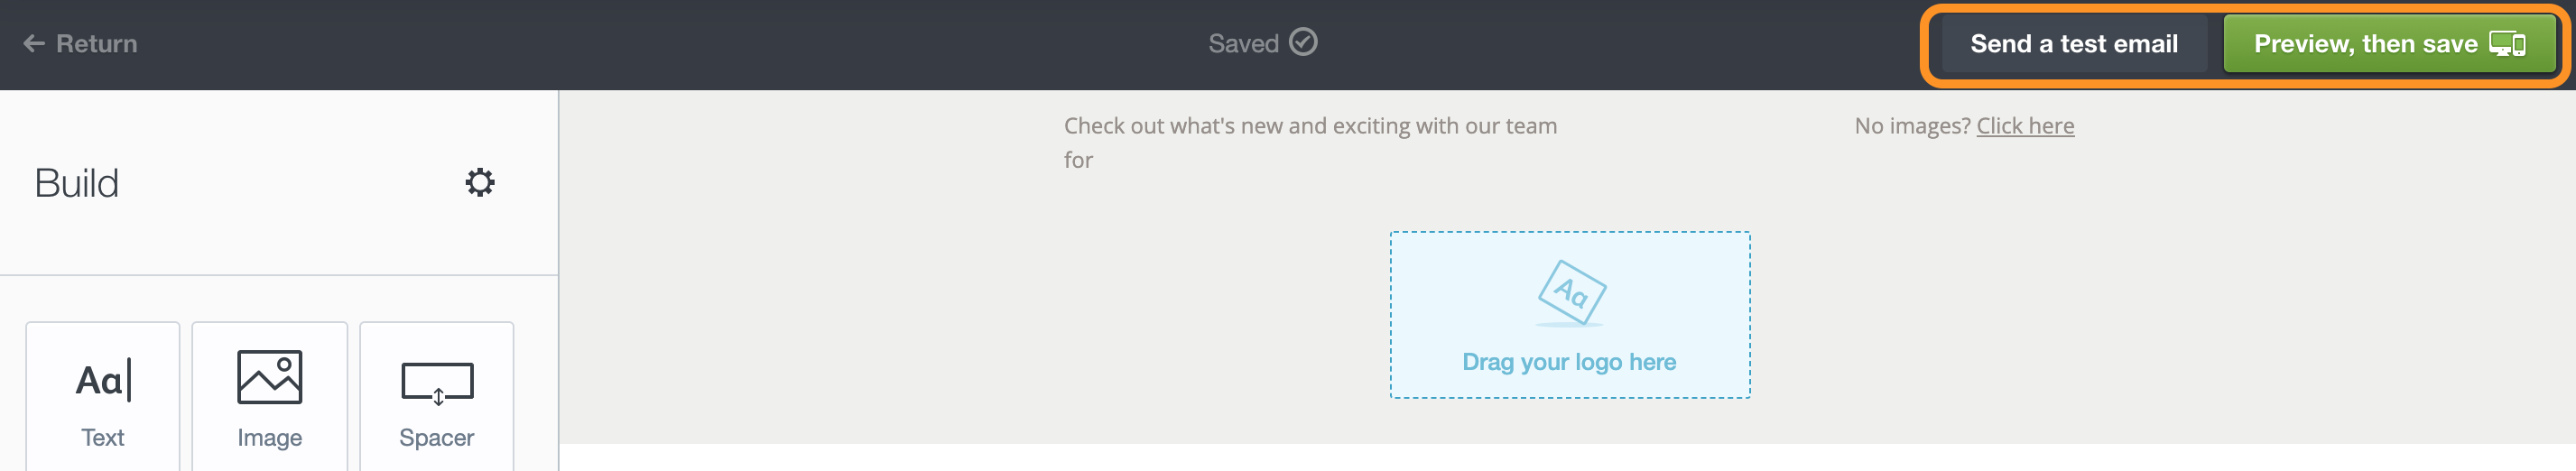Screen dimensions: 2576x471
Task: Click the Build panel heading
Action: pyautogui.click(x=77, y=183)
